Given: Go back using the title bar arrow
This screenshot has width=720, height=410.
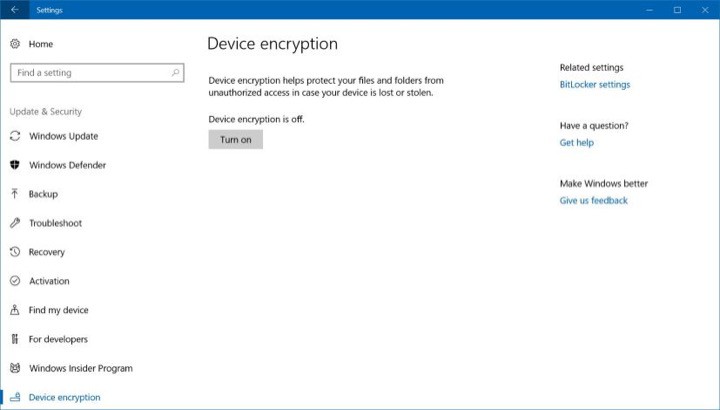Looking at the screenshot, I should pyautogui.click(x=15, y=10).
